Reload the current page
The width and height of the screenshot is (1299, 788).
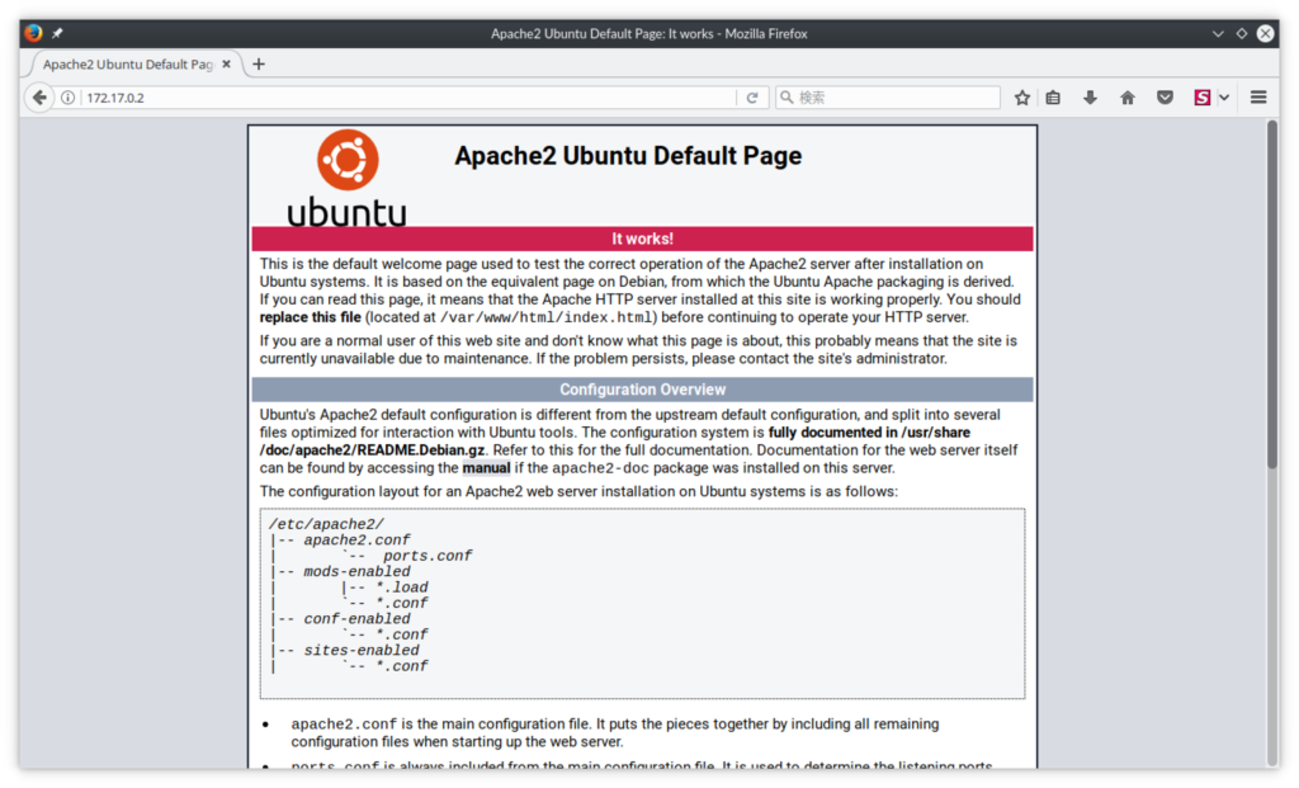[752, 98]
